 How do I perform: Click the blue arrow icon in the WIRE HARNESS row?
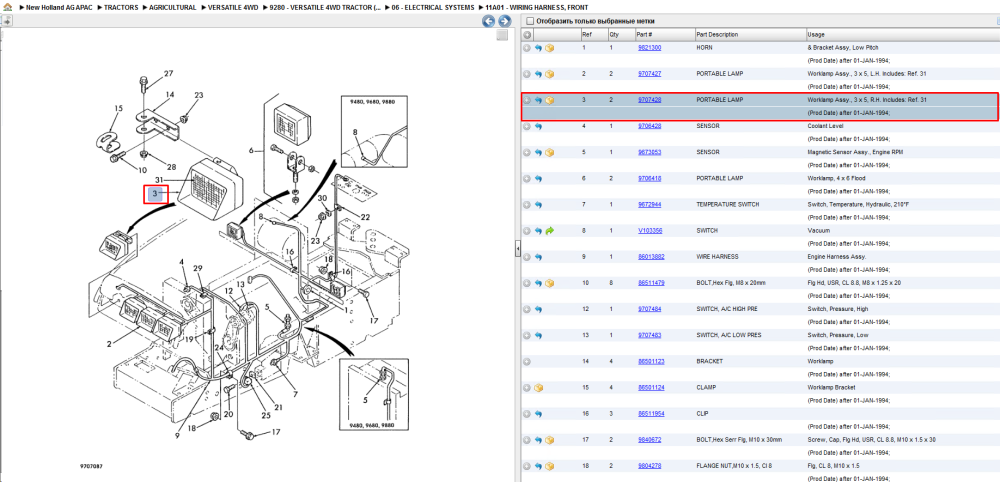(538, 257)
